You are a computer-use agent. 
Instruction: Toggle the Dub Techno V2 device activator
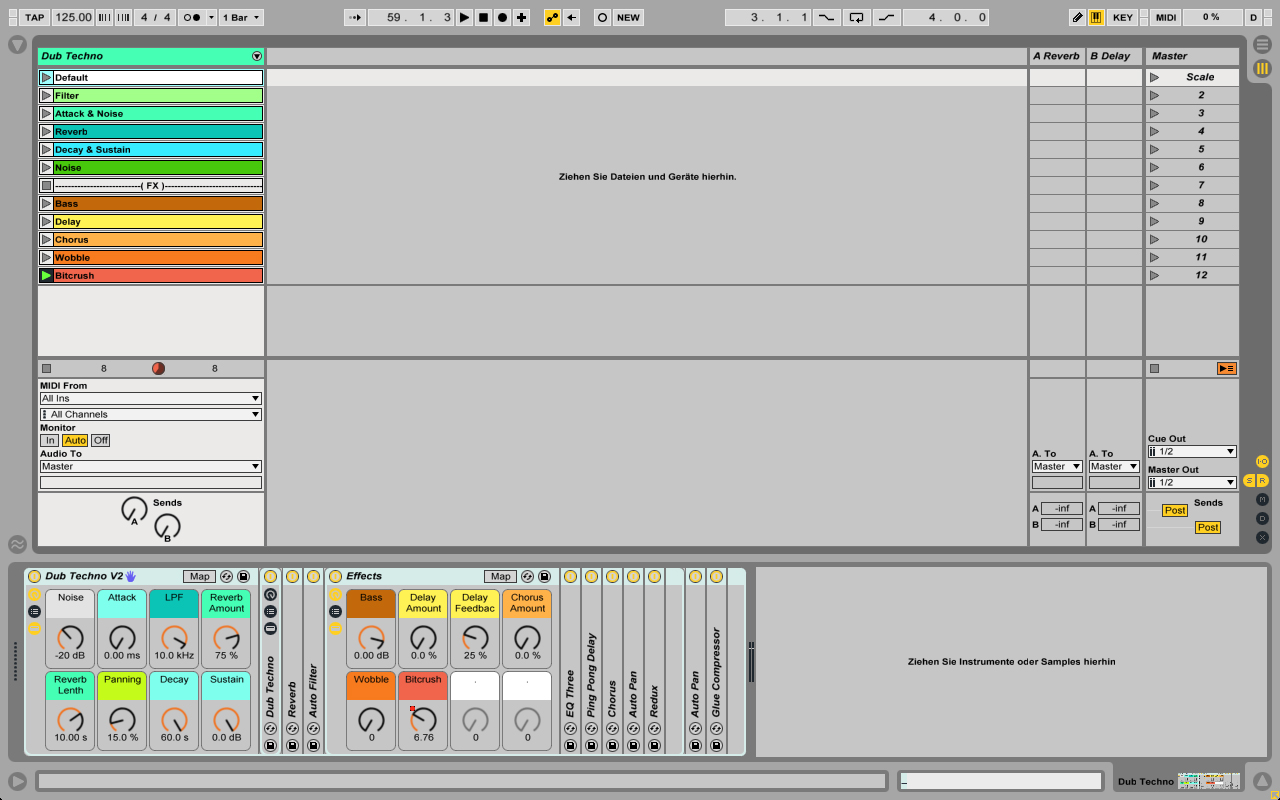pos(34,577)
